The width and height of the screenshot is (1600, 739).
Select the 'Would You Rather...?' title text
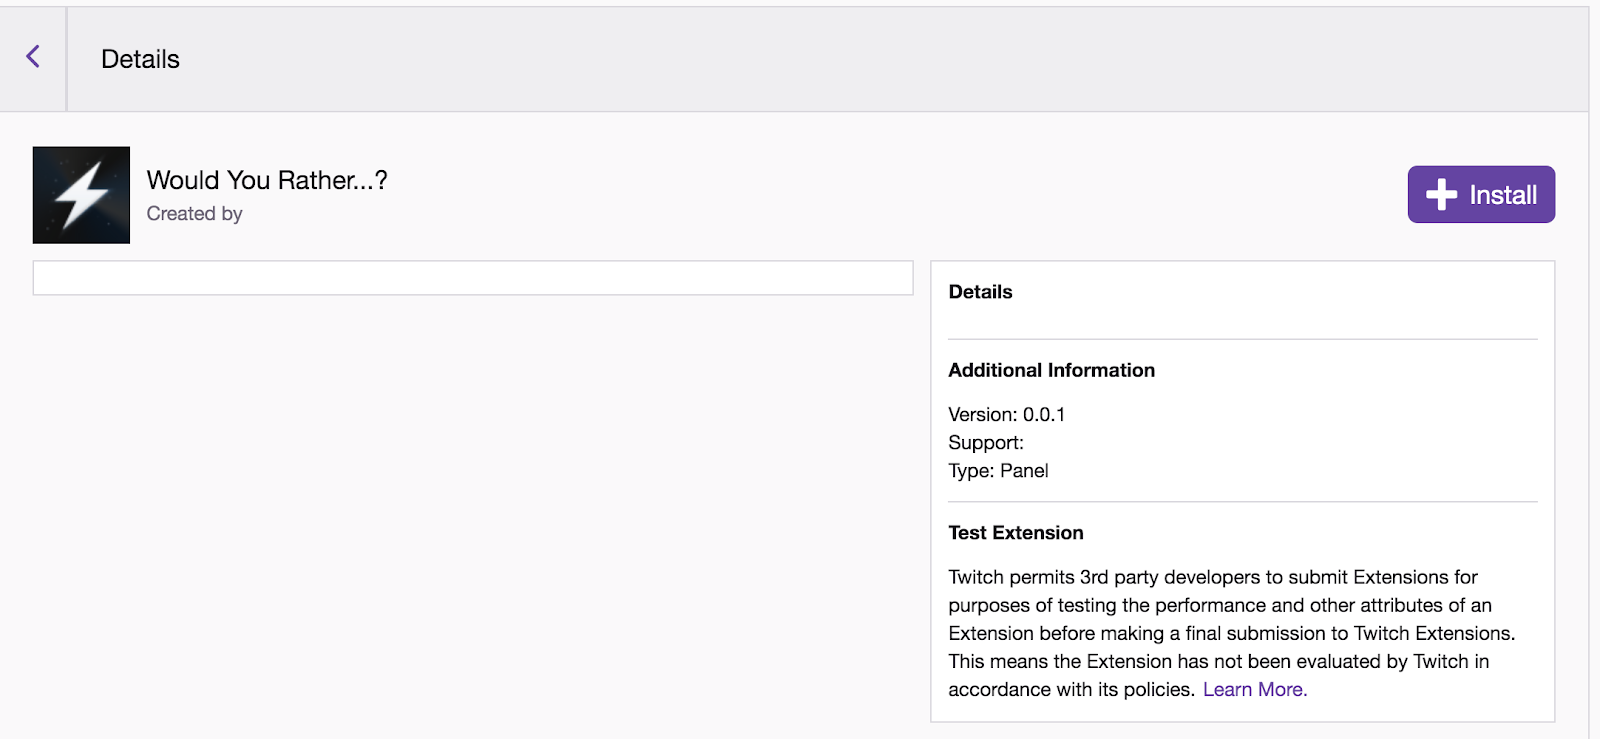[x=267, y=180]
